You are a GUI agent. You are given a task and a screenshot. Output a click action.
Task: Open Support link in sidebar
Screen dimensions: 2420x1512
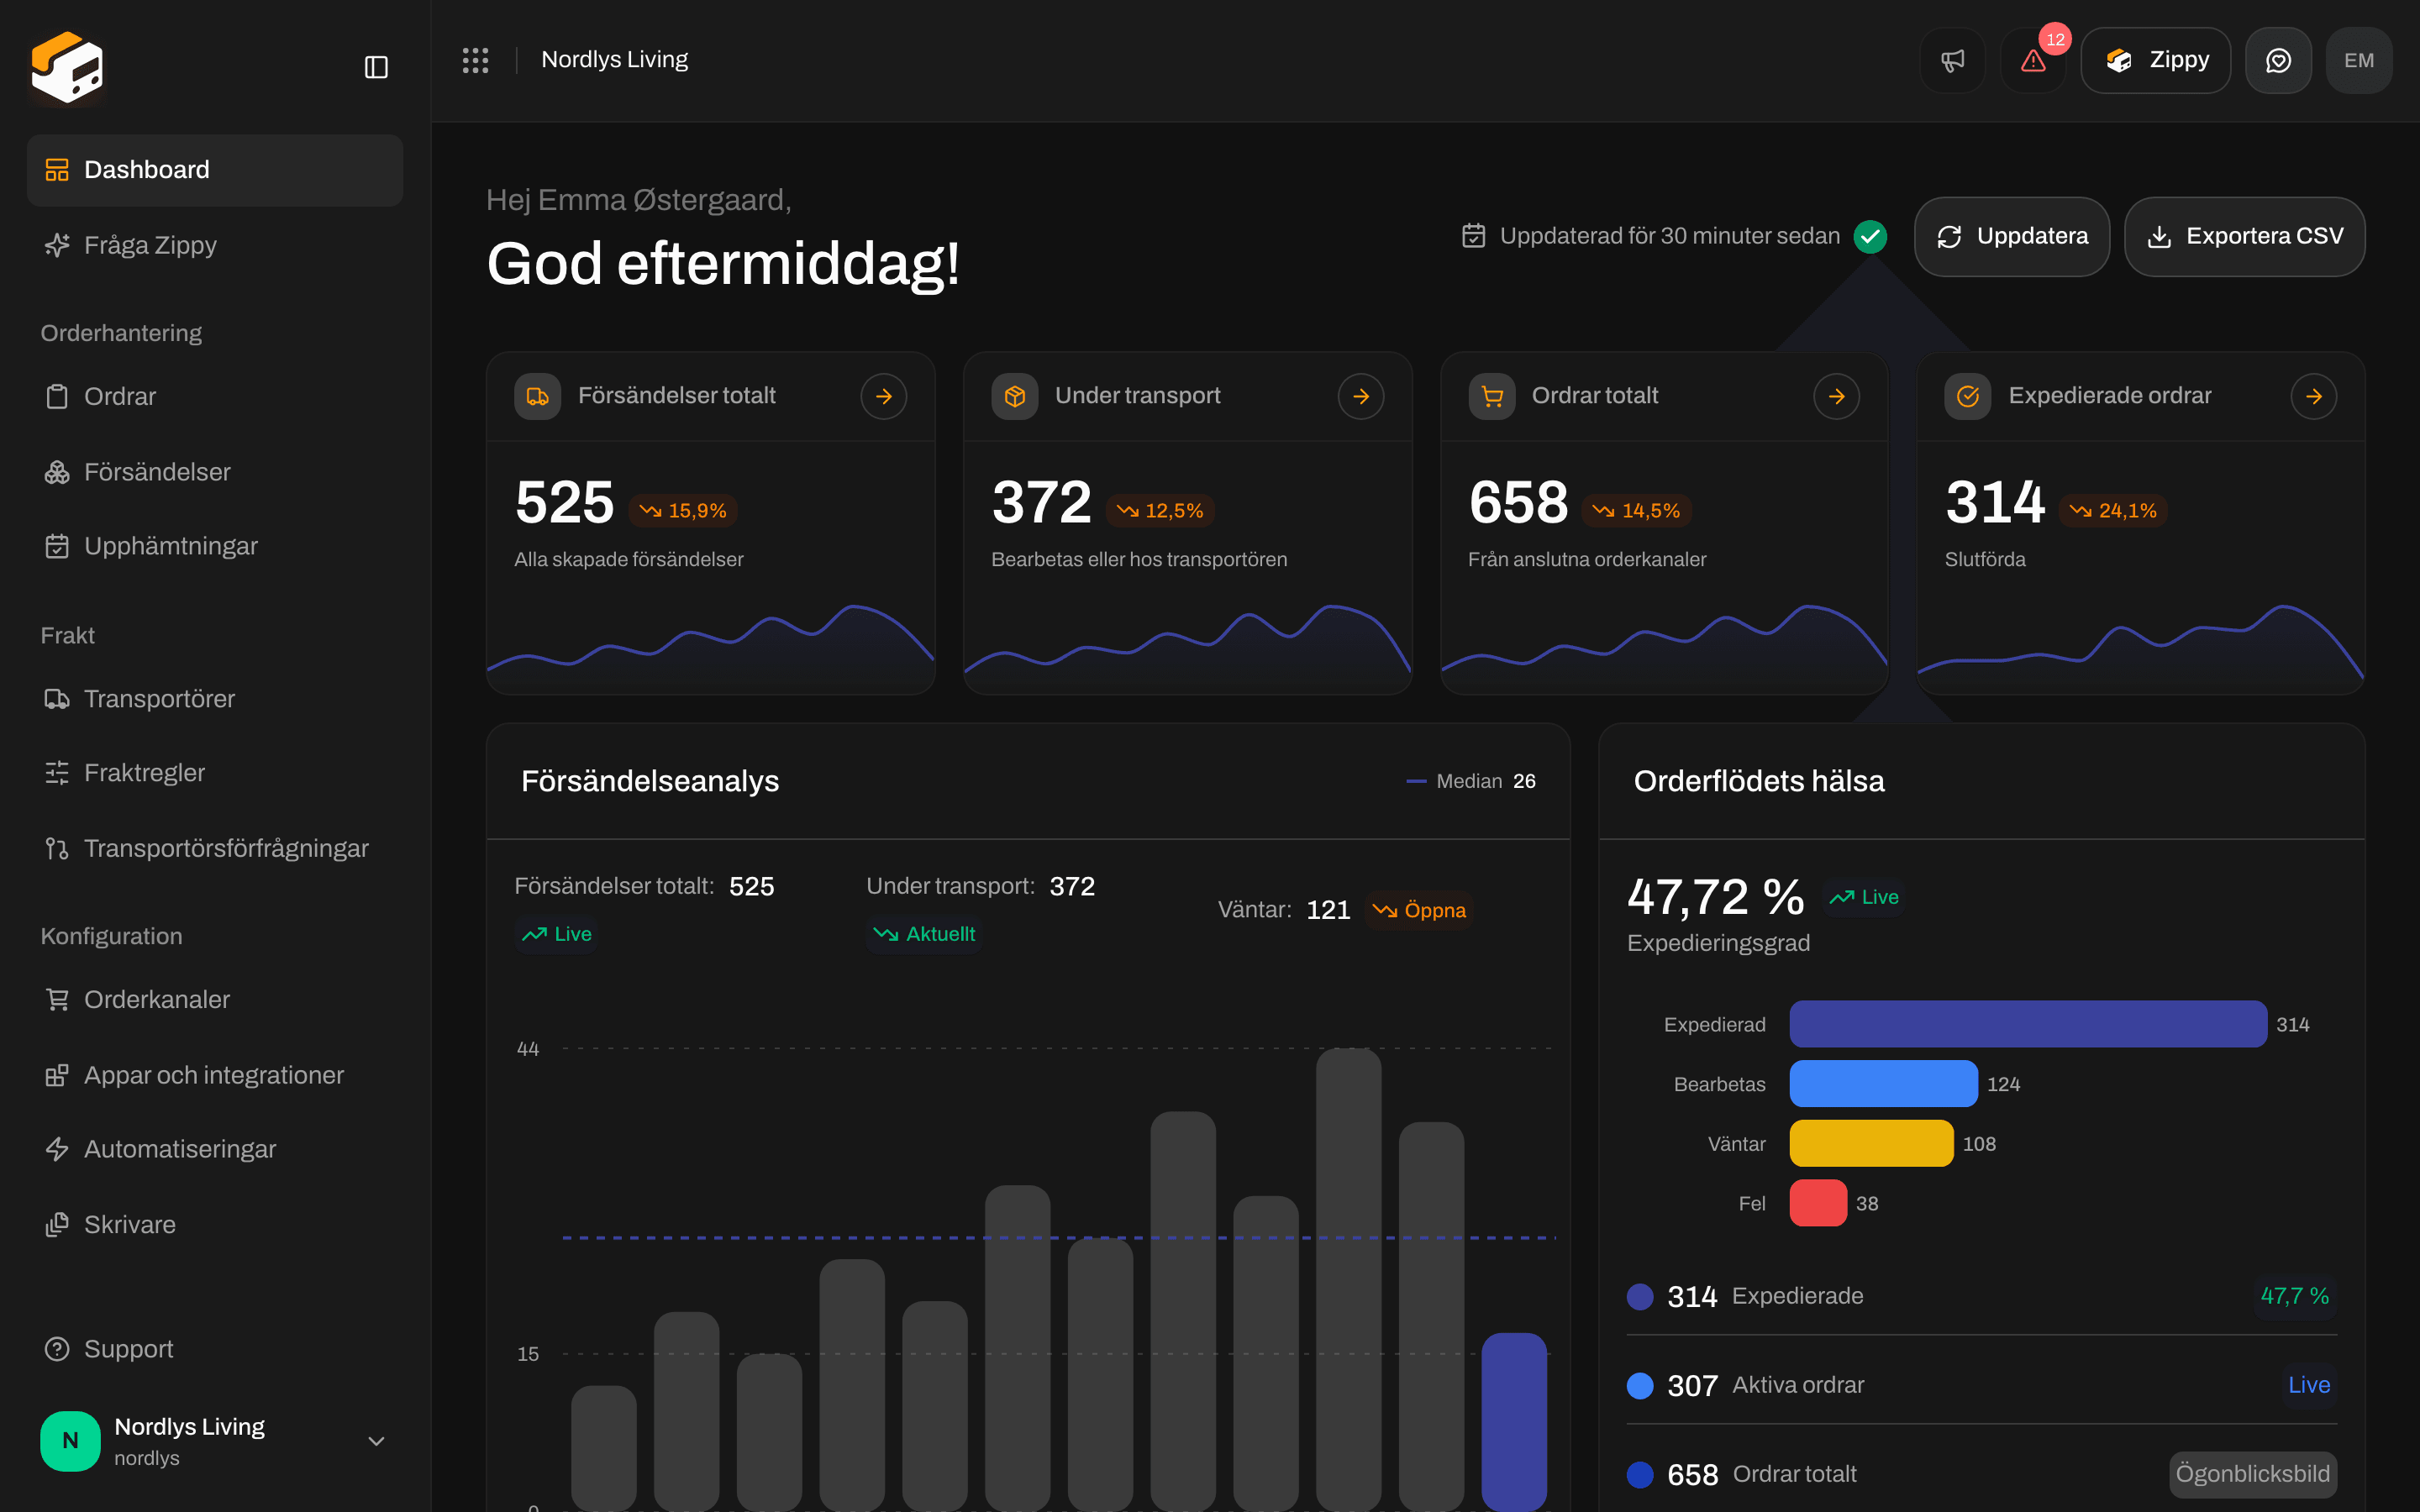pos(215,1349)
